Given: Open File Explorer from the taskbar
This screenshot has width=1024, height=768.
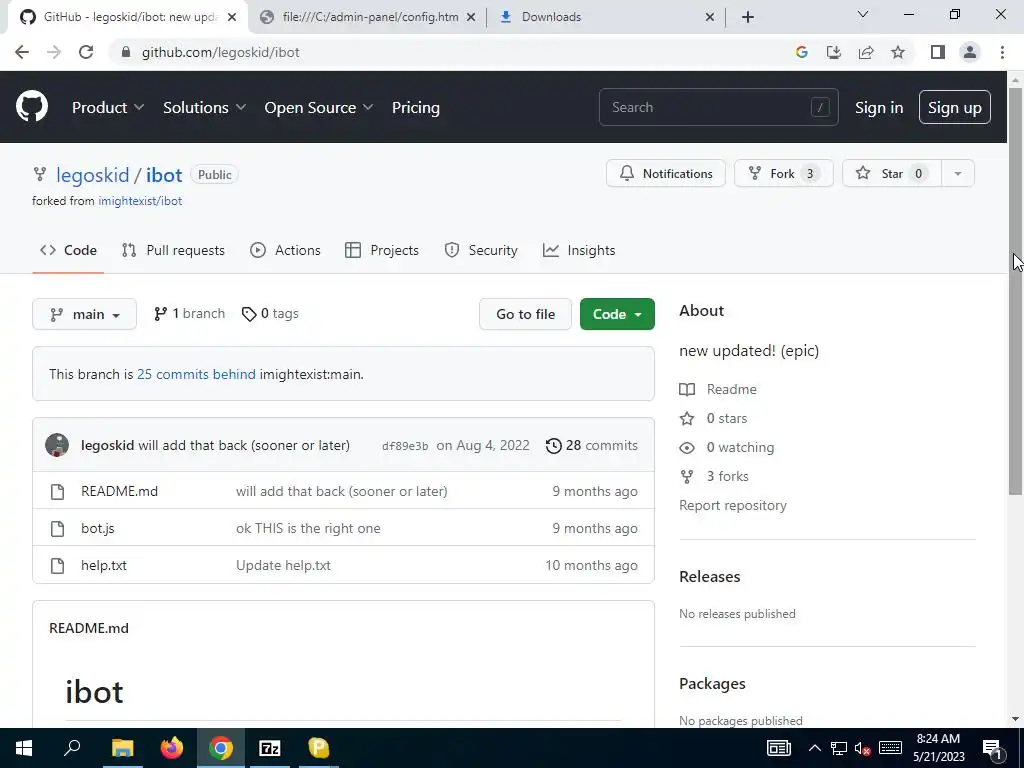Looking at the screenshot, I should tap(122, 748).
